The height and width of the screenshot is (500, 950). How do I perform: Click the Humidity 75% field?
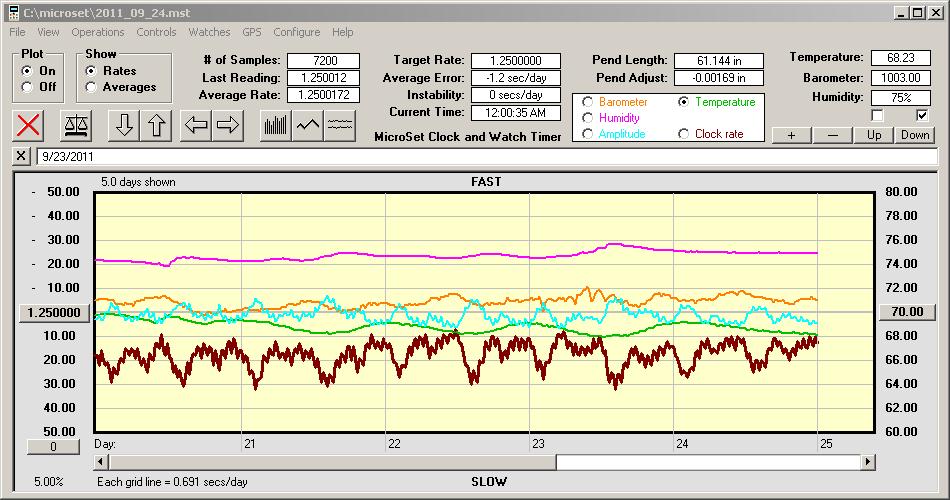[900, 98]
